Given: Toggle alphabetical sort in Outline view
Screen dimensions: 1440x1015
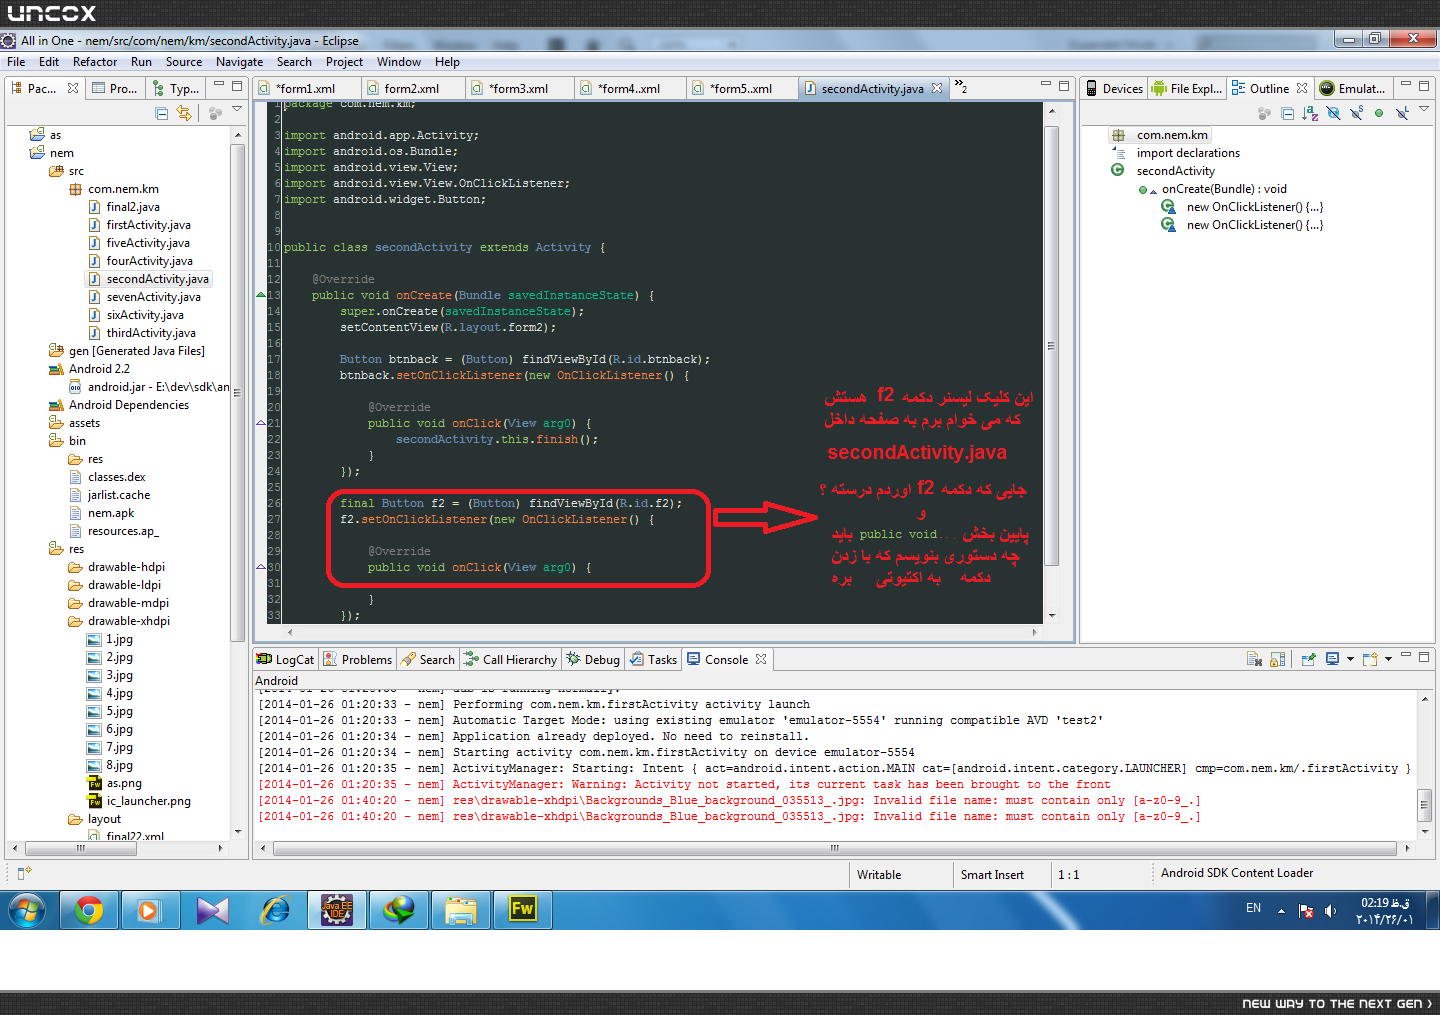Looking at the screenshot, I should point(1310,114).
